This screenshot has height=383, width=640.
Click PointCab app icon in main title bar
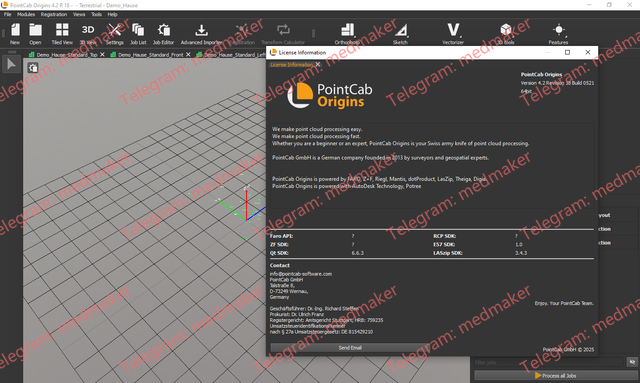coord(4,5)
